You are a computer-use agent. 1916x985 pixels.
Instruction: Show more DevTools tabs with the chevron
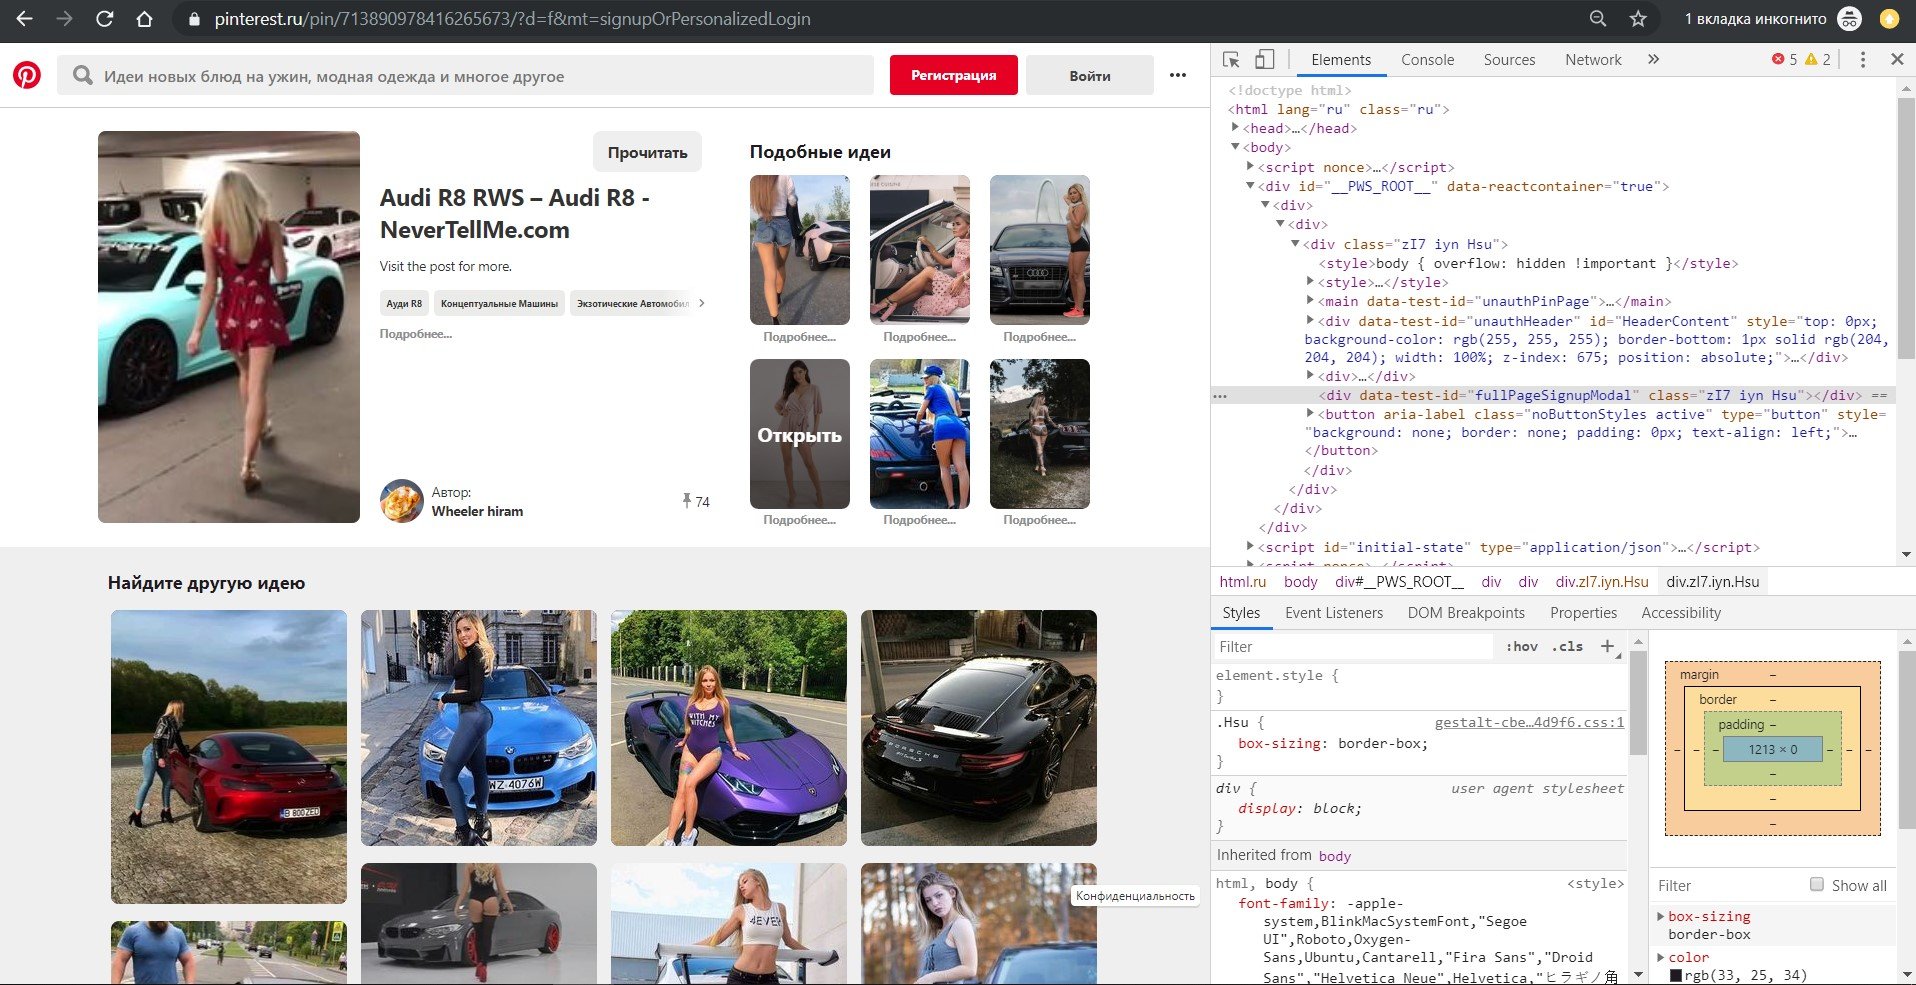pos(1653,60)
